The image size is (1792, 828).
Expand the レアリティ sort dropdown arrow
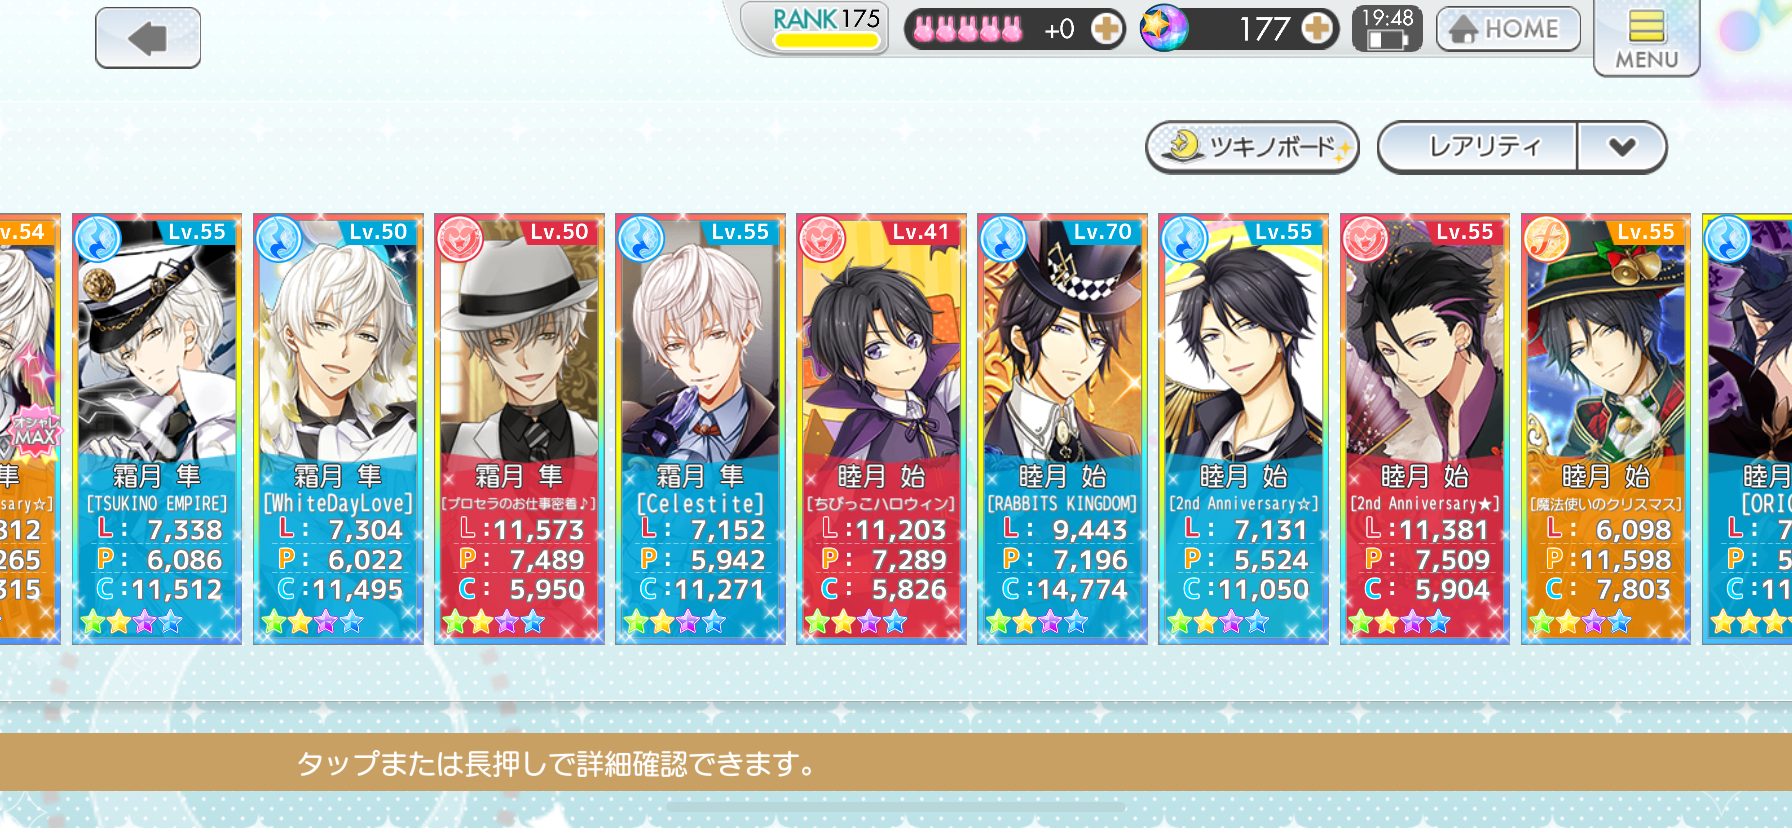[x=1622, y=148]
